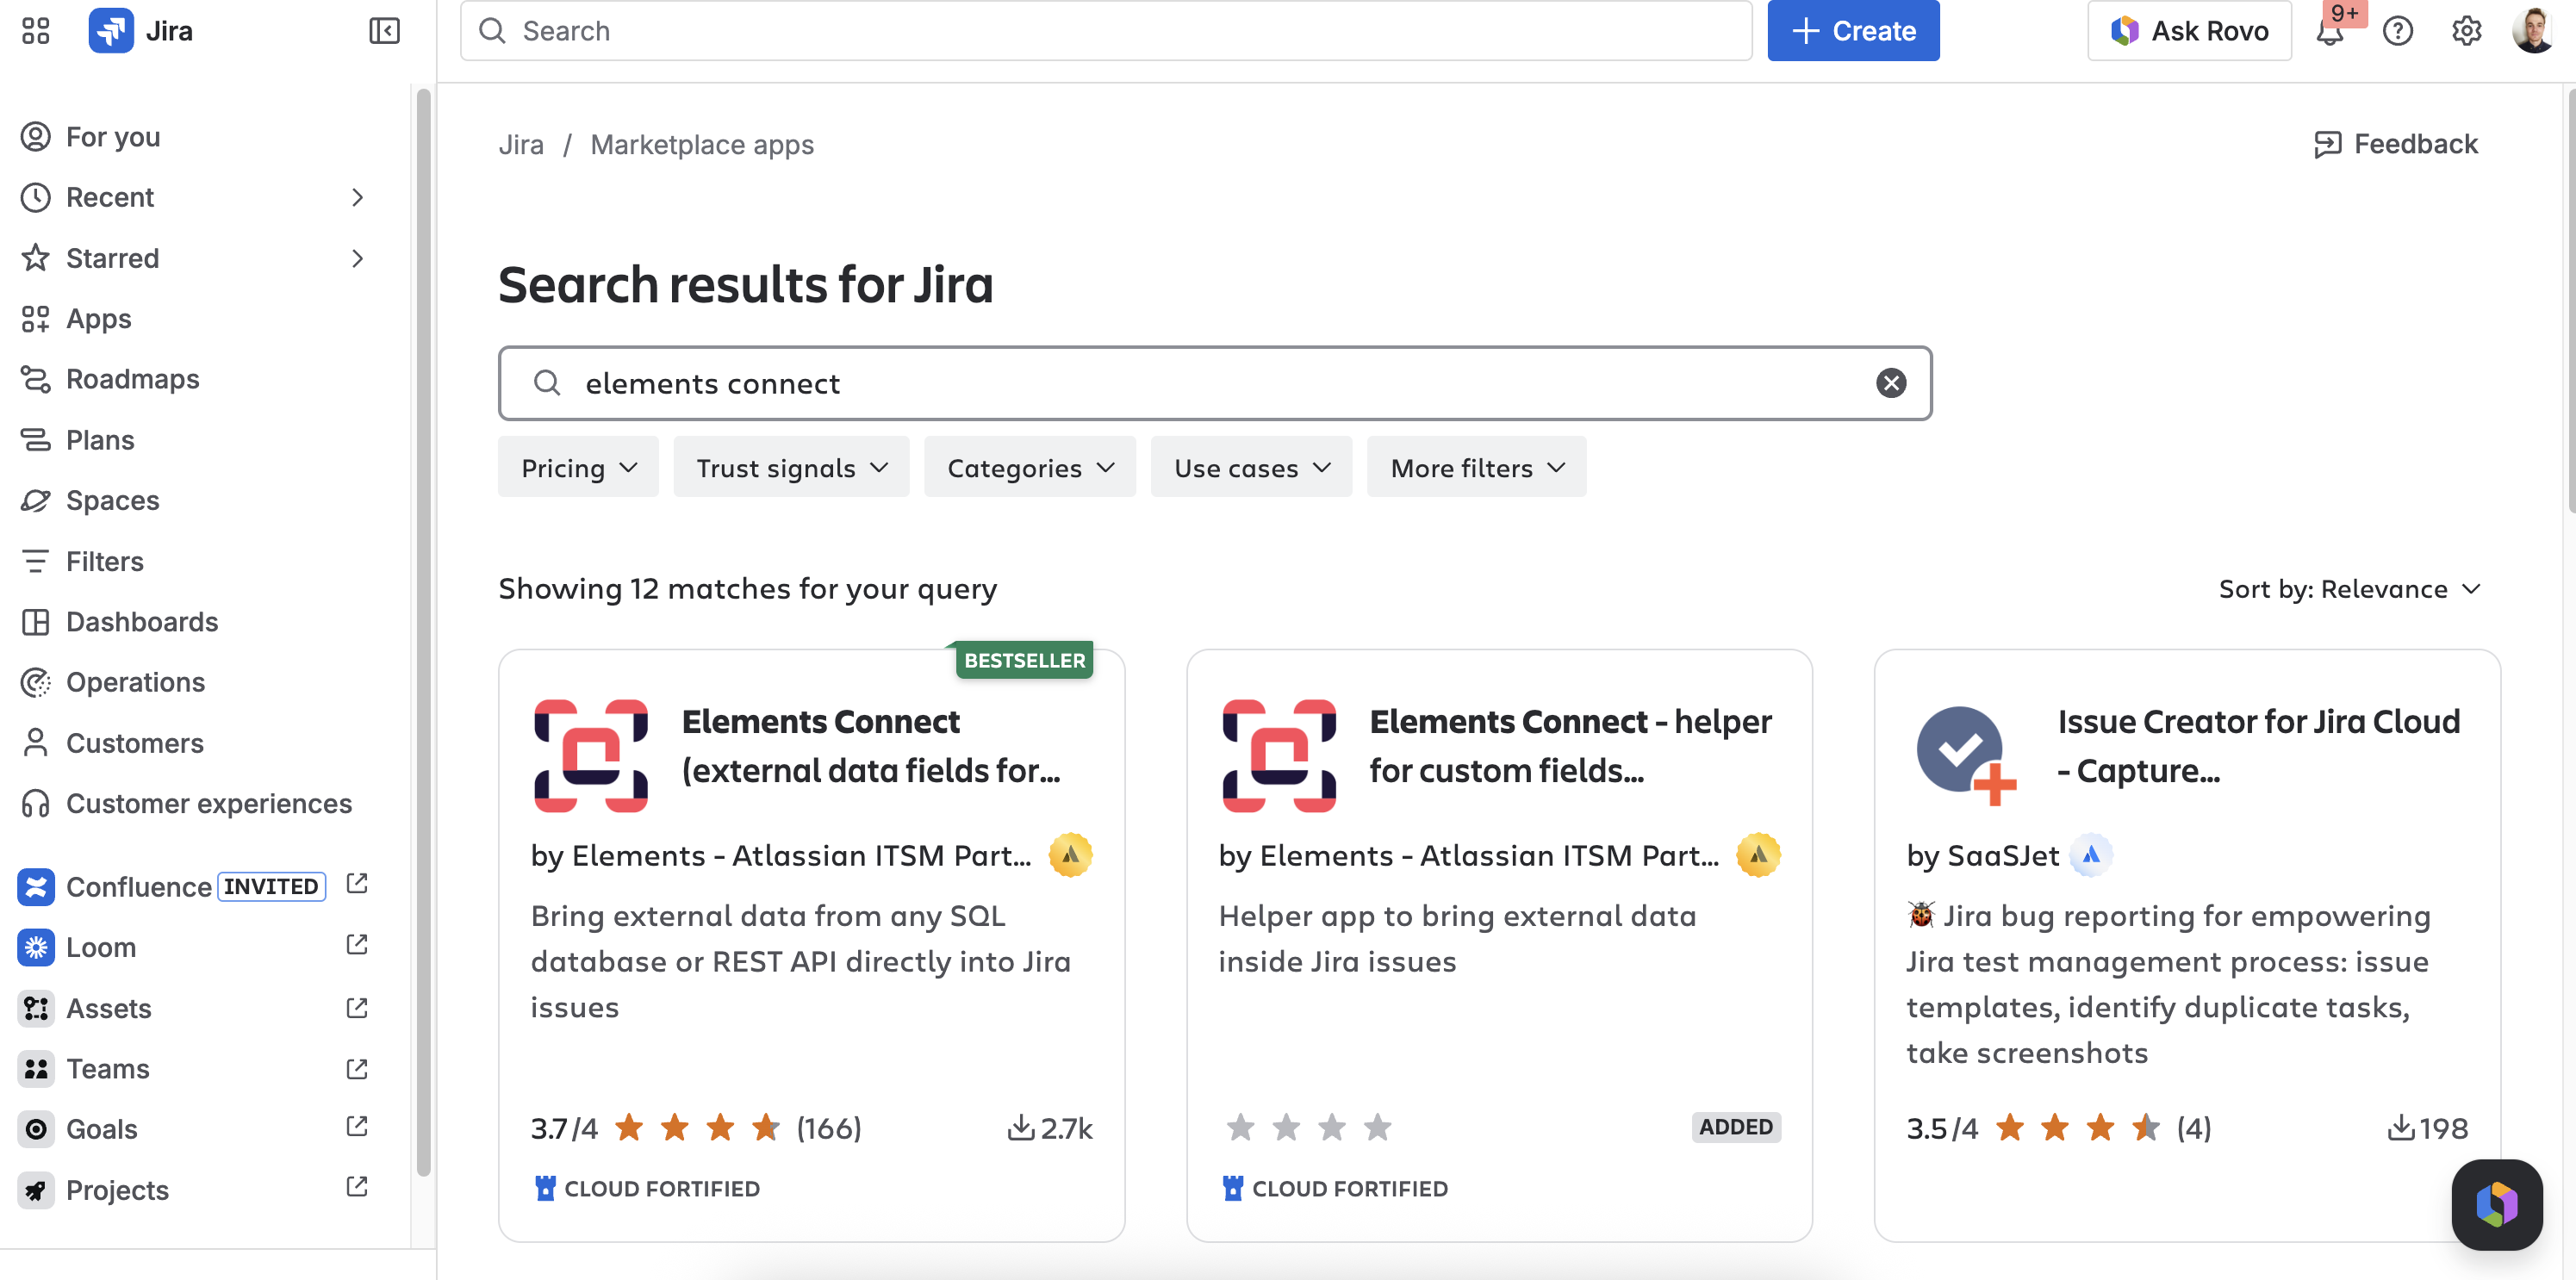The width and height of the screenshot is (2576, 1280).
Task: Open Projects external link icon
Action: pyautogui.click(x=357, y=1187)
